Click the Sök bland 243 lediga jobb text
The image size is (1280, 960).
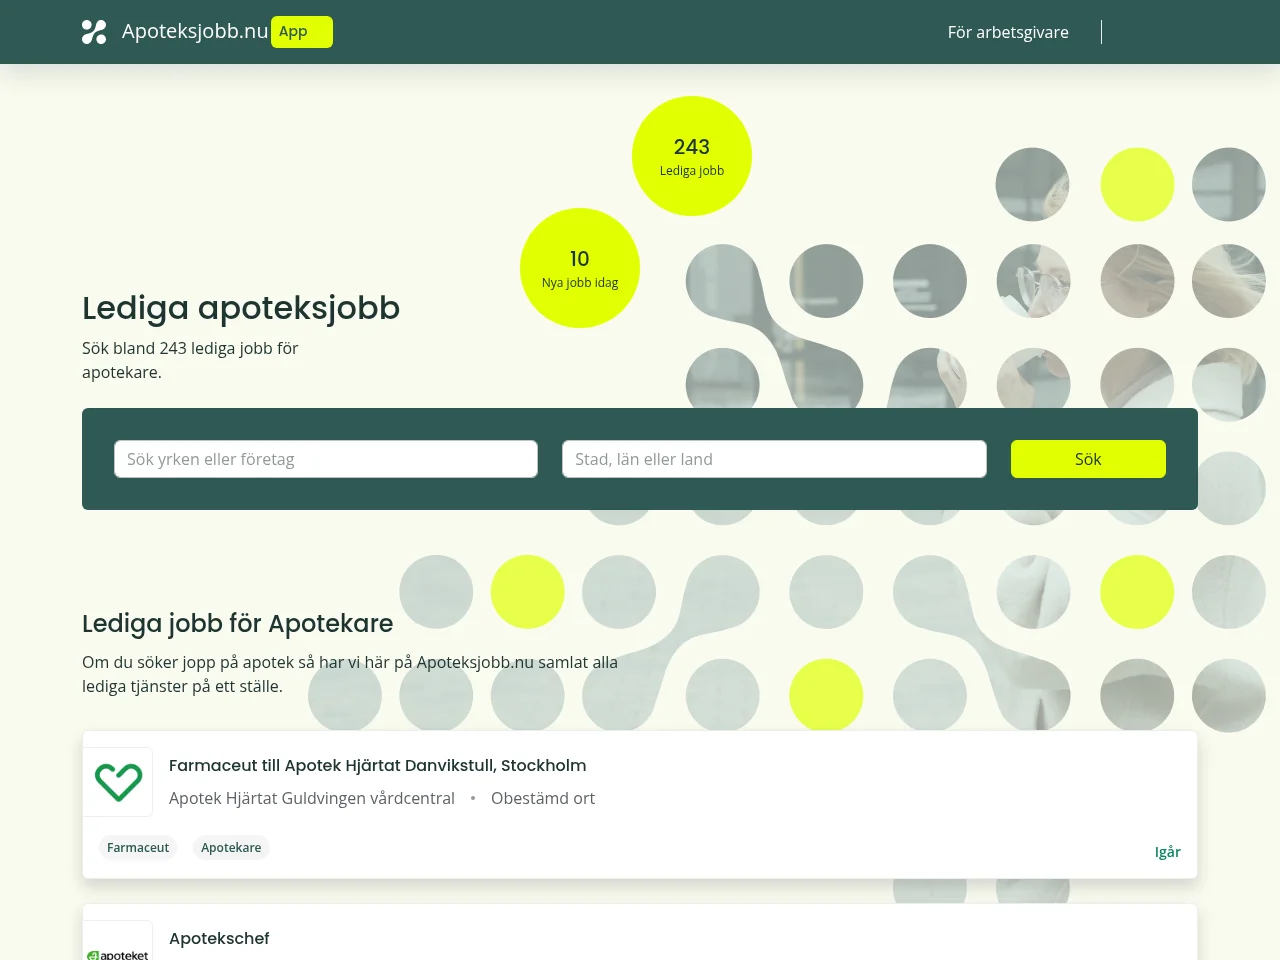190,360
